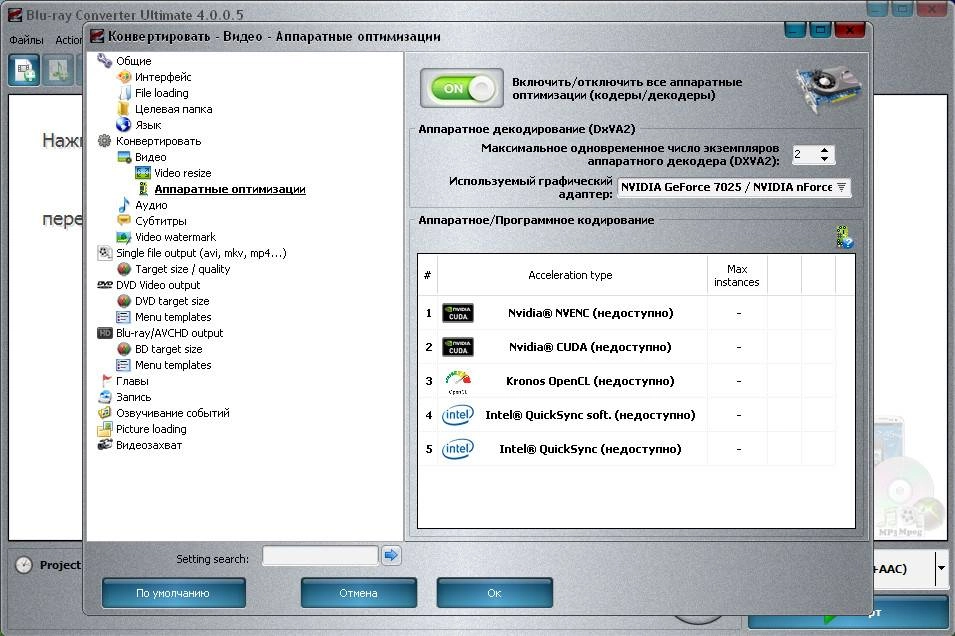Confirm with the Ок button
The width and height of the screenshot is (955, 636).
pyautogui.click(x=495, y=593)
